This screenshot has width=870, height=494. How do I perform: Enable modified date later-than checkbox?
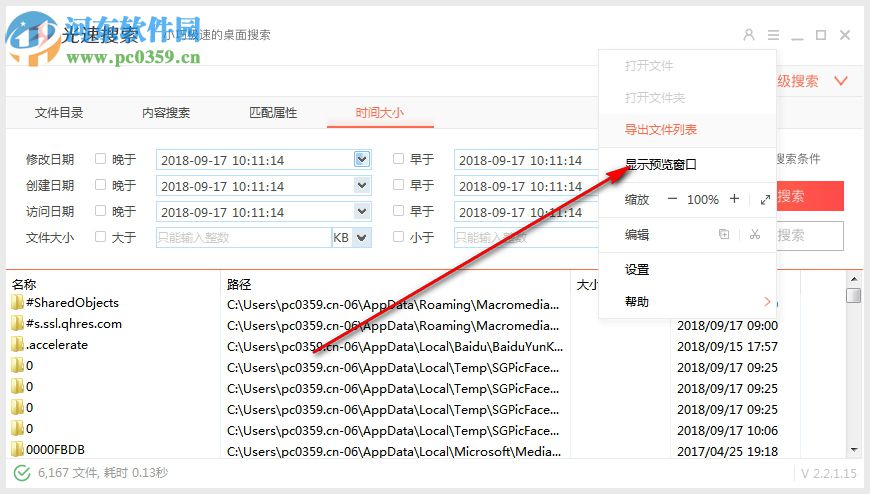(x=100, y=159)
